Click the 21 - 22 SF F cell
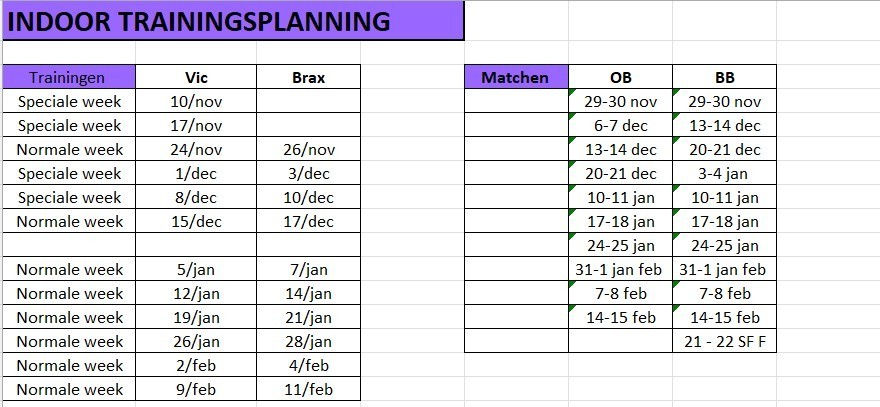 coord(725,341)
